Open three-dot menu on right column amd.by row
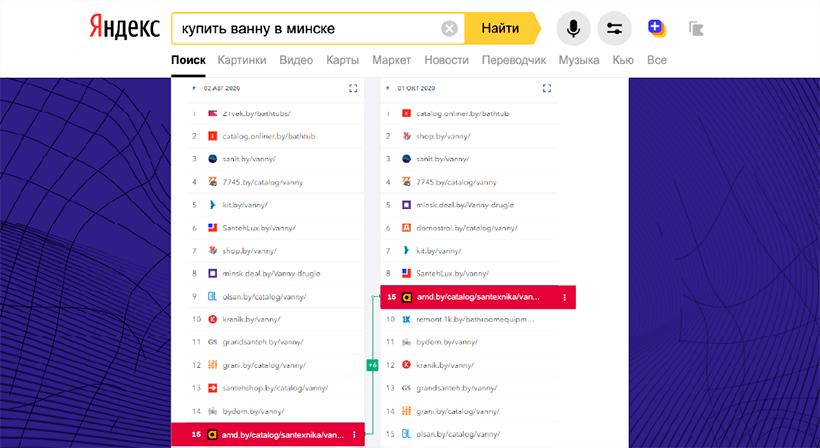820x448 pixels. (565, 297)
